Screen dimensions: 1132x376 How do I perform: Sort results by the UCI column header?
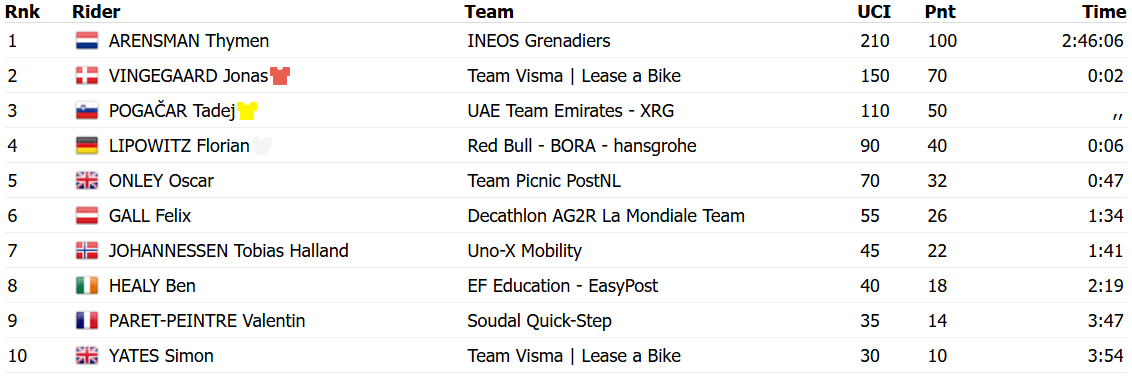874,12
